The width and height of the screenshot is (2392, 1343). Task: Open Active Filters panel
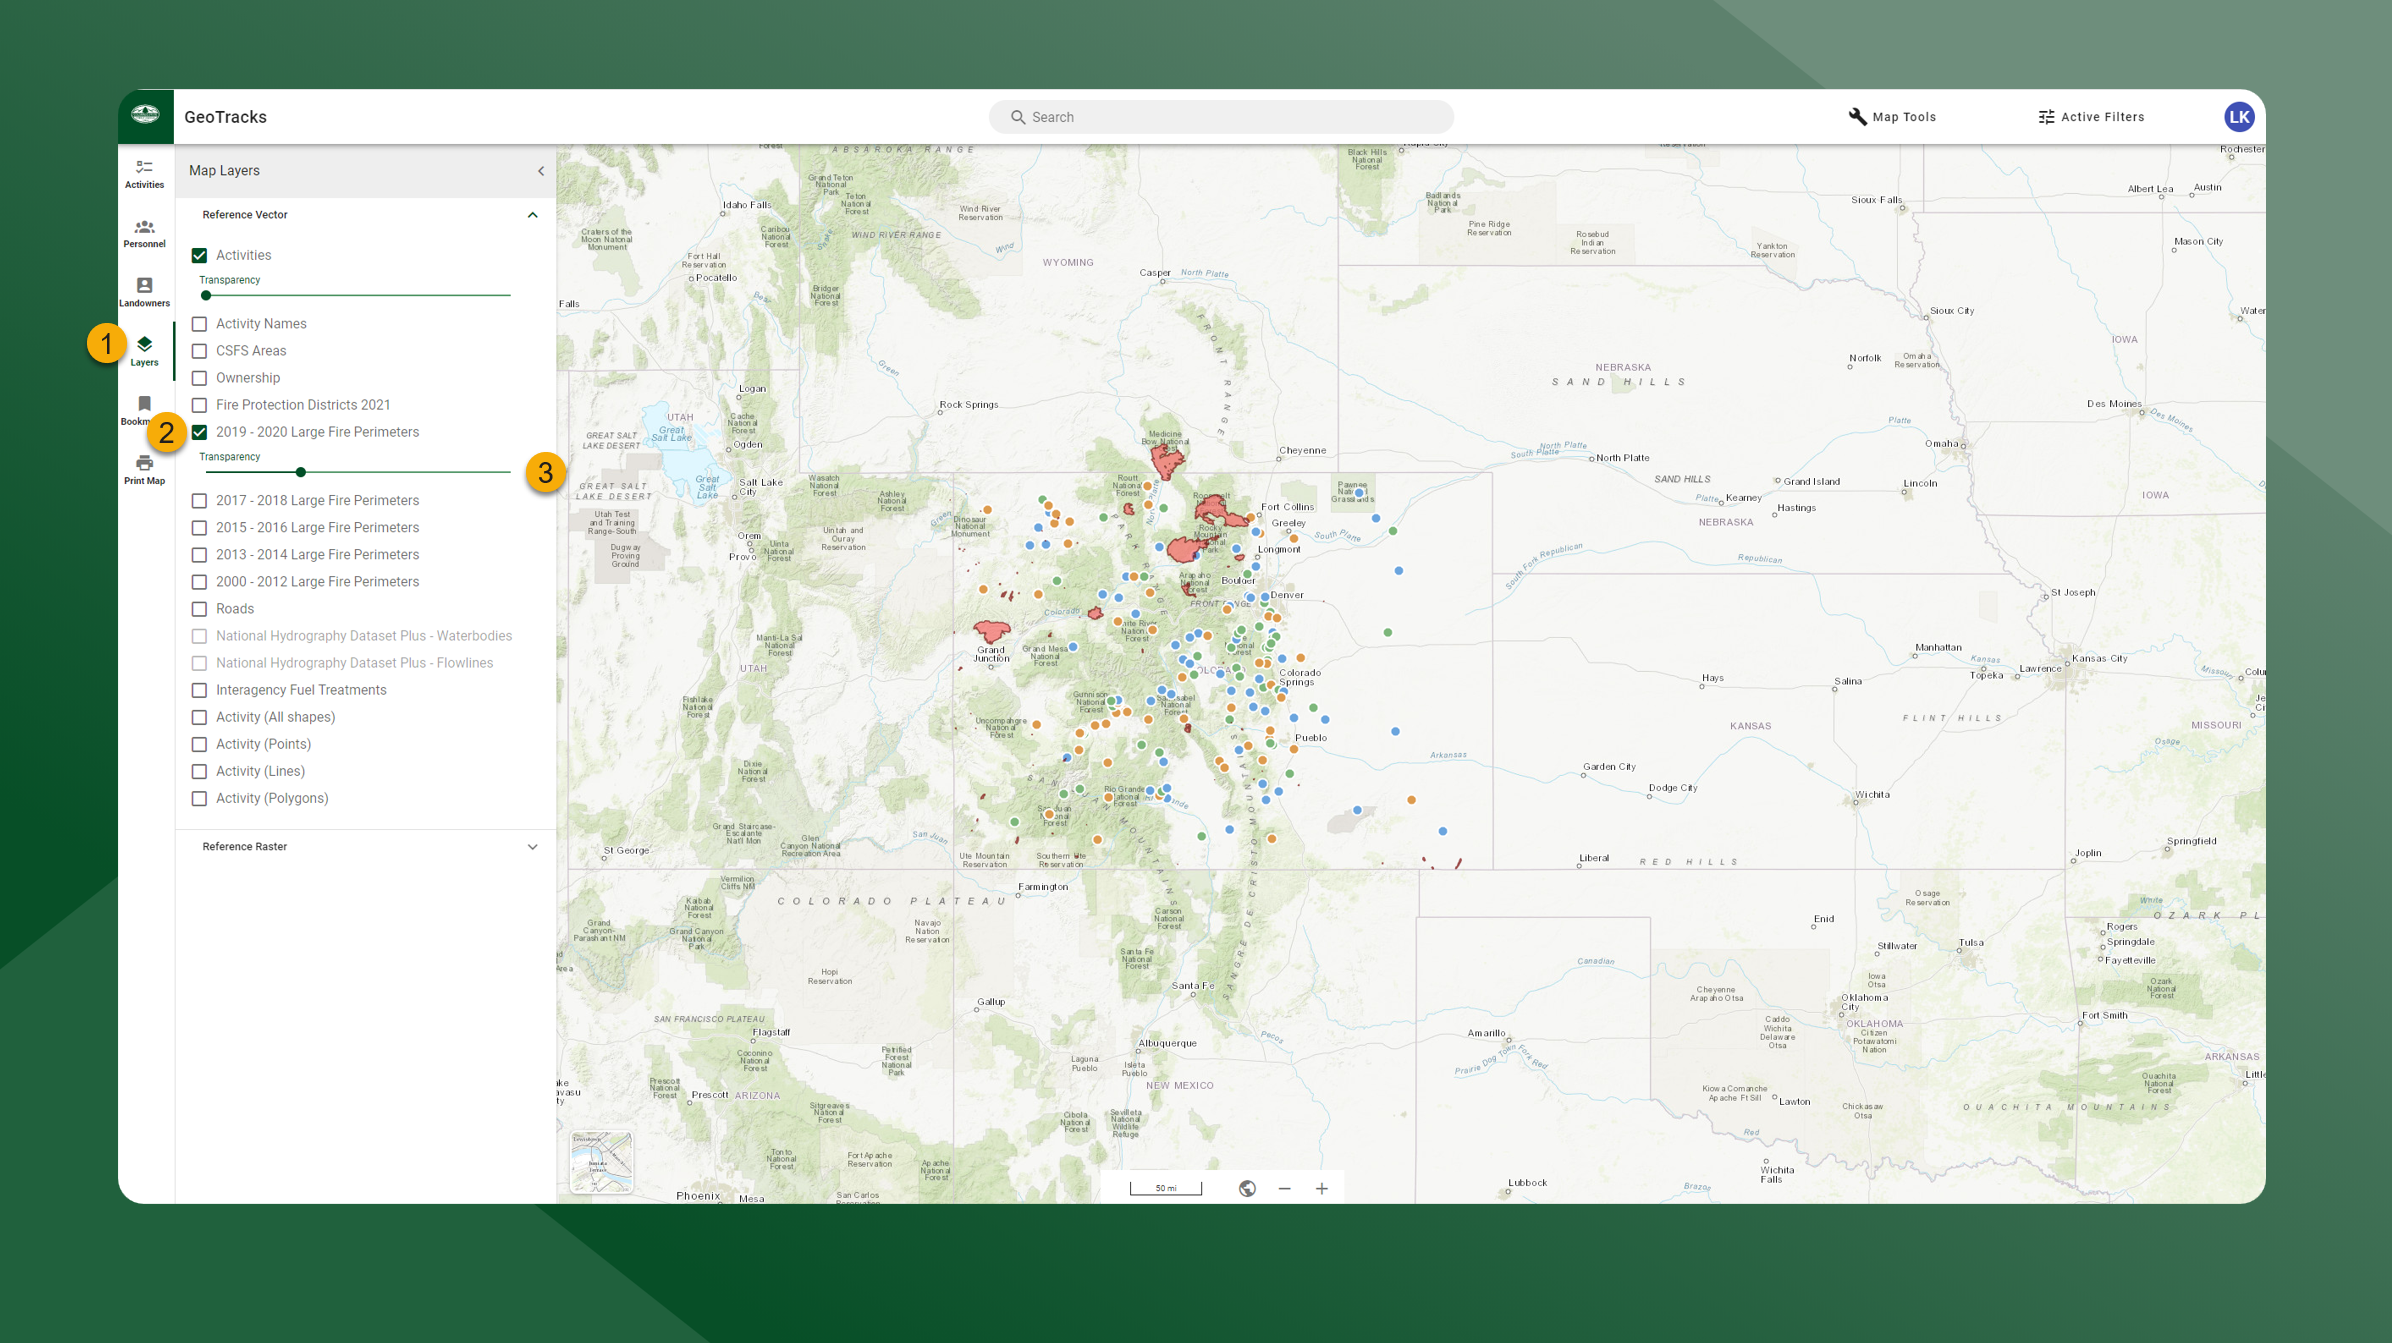click(x=2091, y=117)
